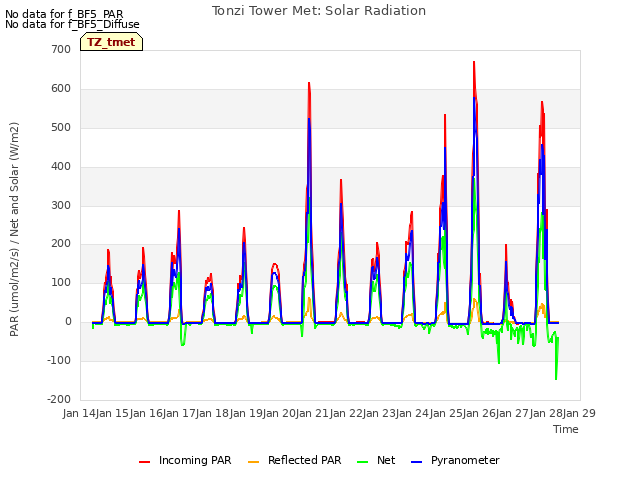Select the Reflected PAR legend label
Image resolution: width=640 pixels, height=480 pixels.
pos(304,460)
